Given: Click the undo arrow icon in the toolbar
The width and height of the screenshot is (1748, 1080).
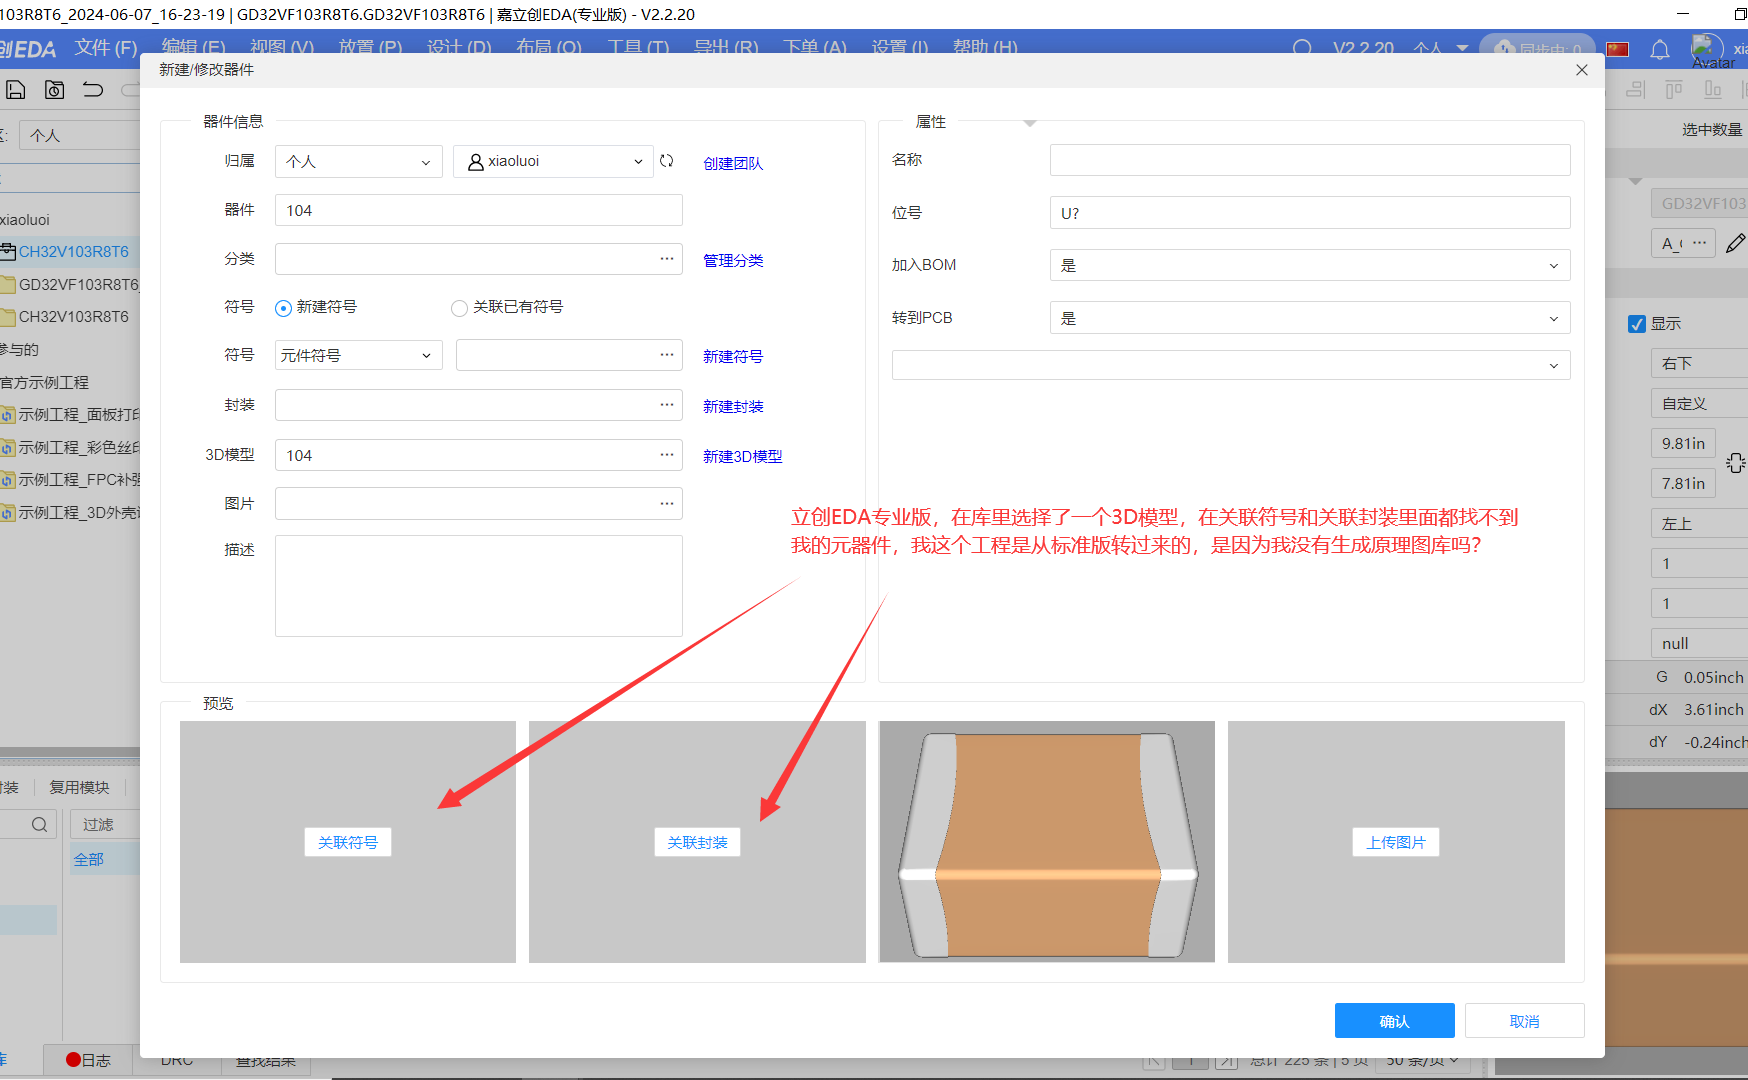Looking at the screenshot, I should pyautogui.click(x=93, y=90).
